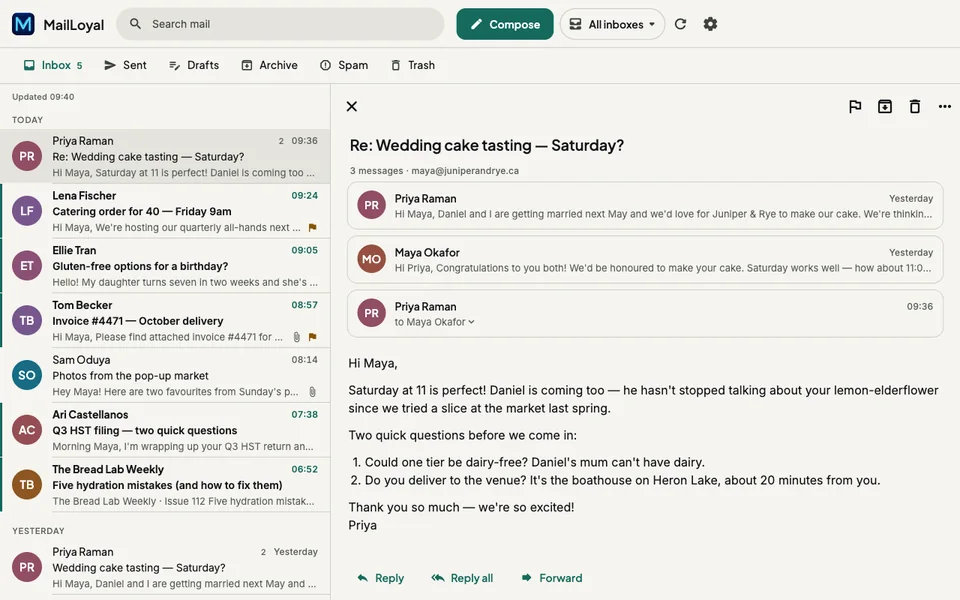This screenshot has width=960, height=600.
Task: Open the Drafts tab
Action: [194, 65]
